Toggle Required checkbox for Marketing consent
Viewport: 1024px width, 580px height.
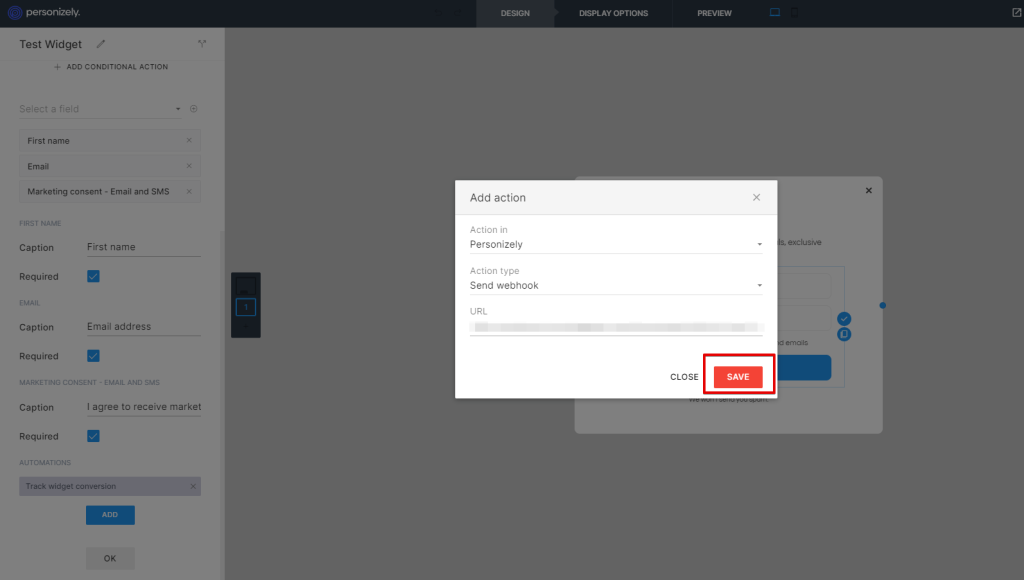click(93, 436)
